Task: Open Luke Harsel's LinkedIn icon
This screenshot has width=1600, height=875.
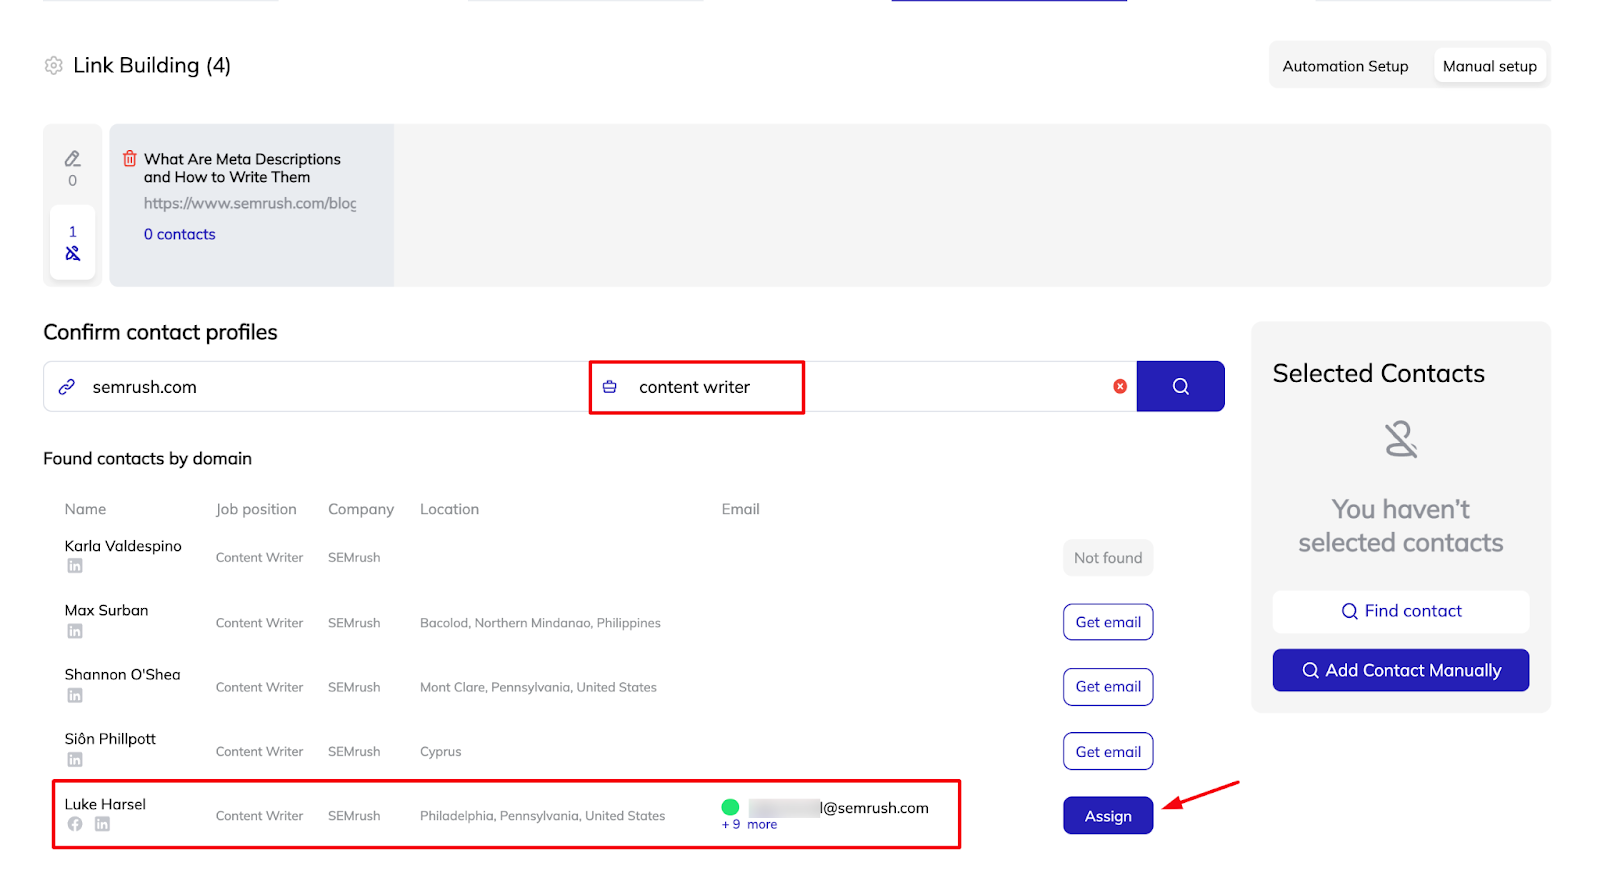Action: click(x=102, y=824)
